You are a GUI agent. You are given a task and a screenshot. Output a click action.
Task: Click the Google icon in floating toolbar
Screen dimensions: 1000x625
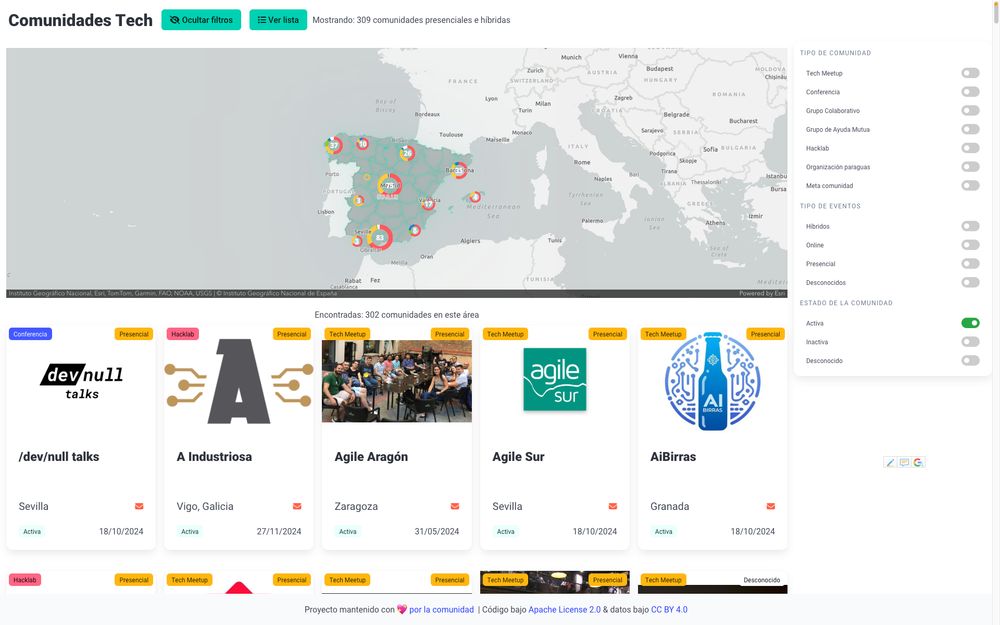click(918, 462)
